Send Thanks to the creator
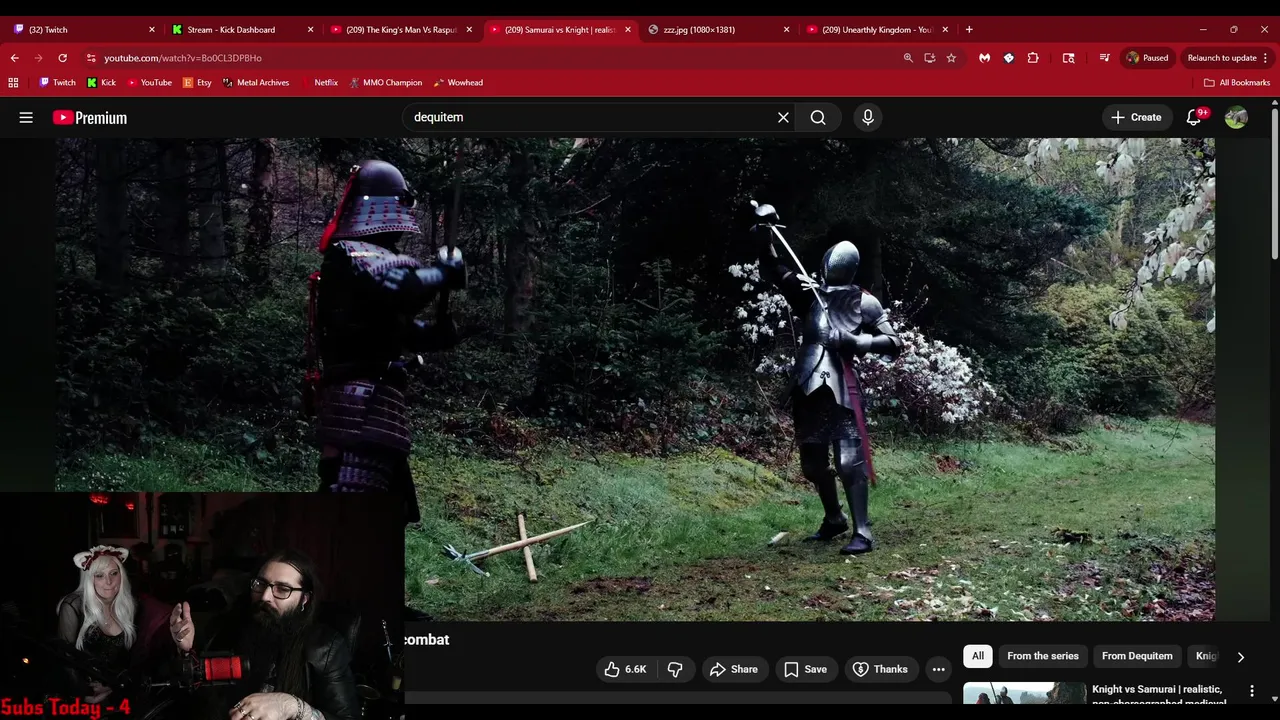 tap(880, 669)
